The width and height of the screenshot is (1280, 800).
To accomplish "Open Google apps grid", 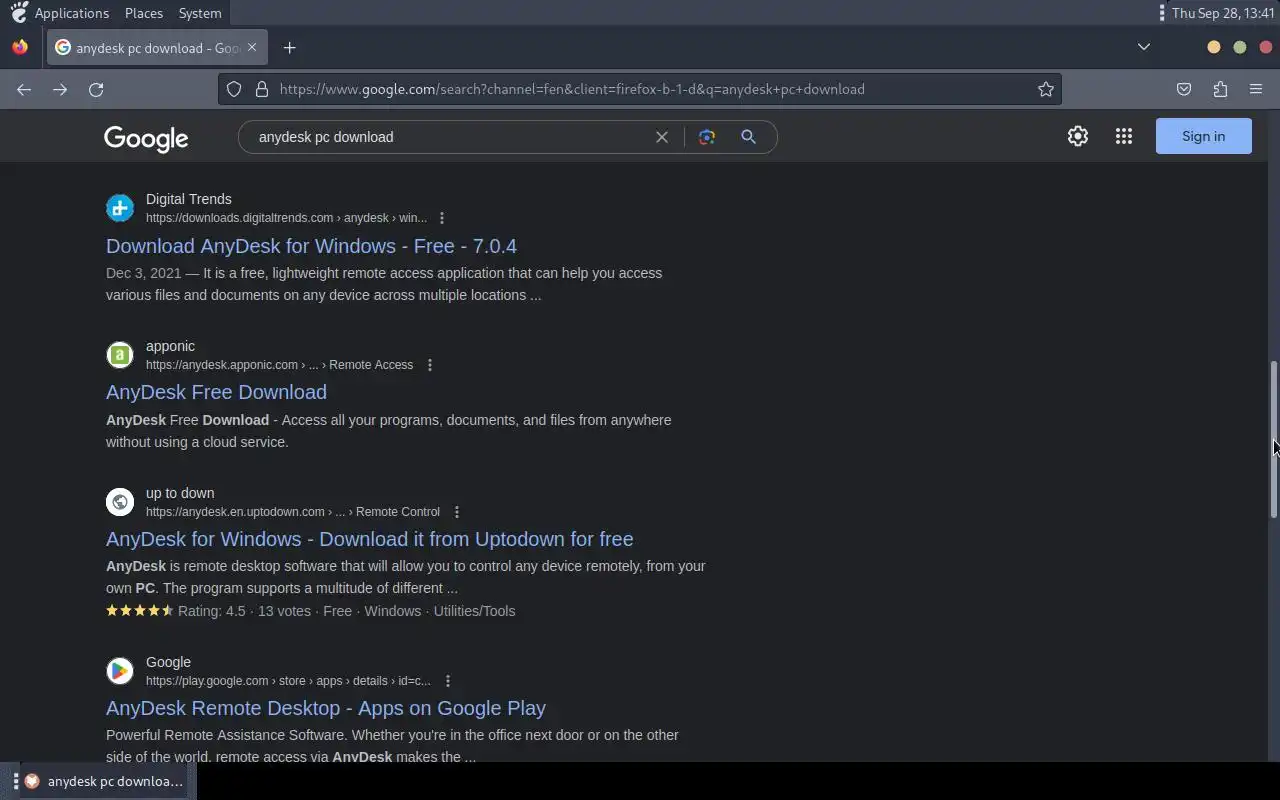I will [x=1124, y=136].
